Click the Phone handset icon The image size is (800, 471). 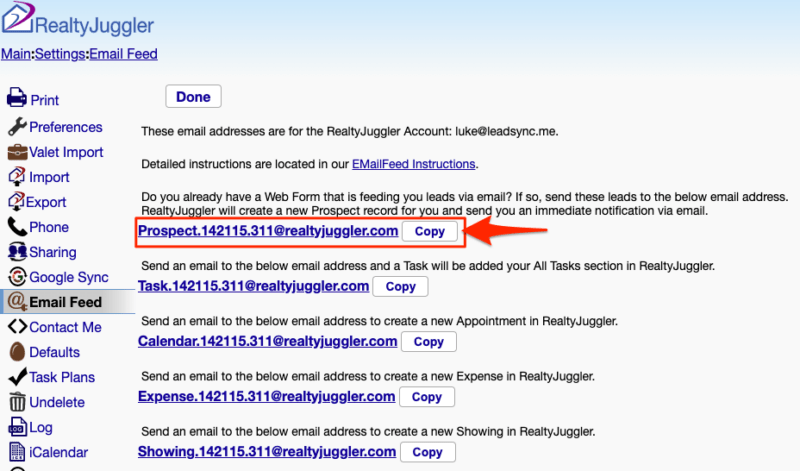point(17,227)
